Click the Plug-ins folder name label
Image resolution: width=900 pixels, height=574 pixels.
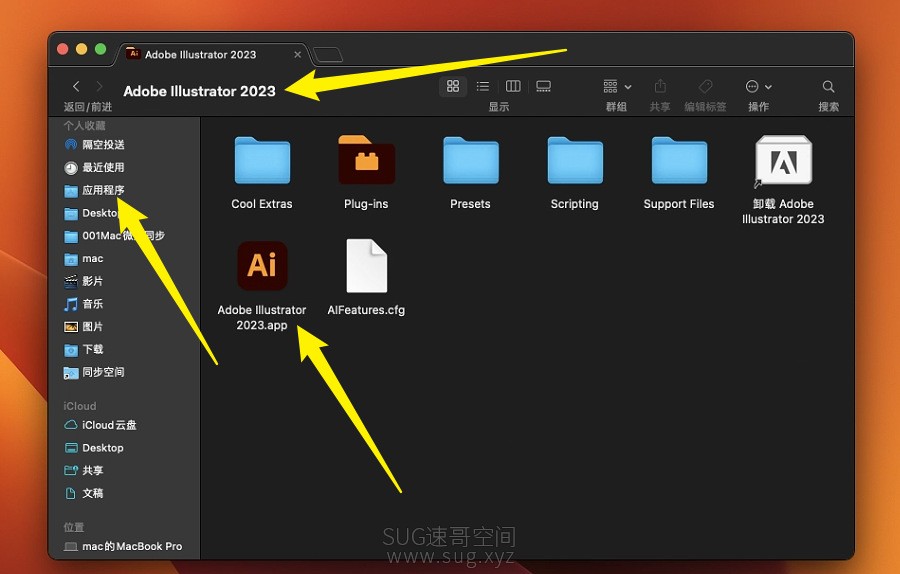(x=366, y=204)
